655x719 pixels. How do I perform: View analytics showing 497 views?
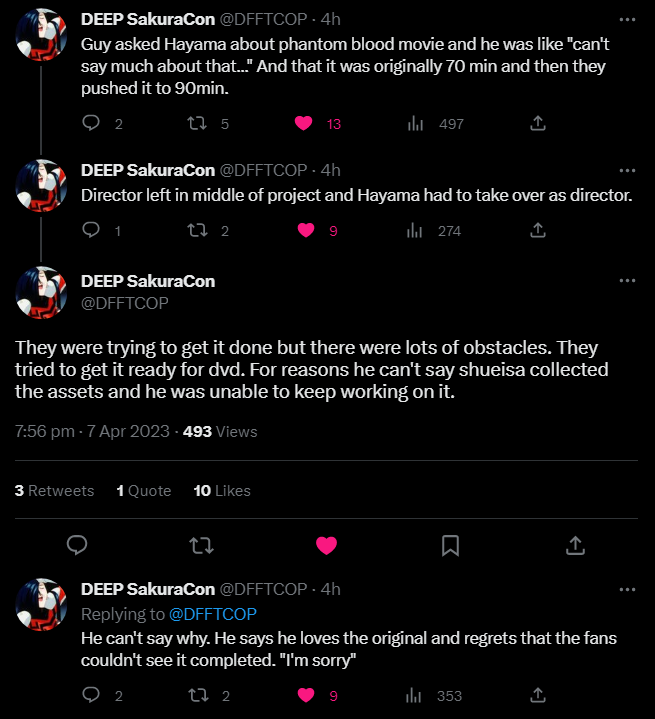[415, 124]
